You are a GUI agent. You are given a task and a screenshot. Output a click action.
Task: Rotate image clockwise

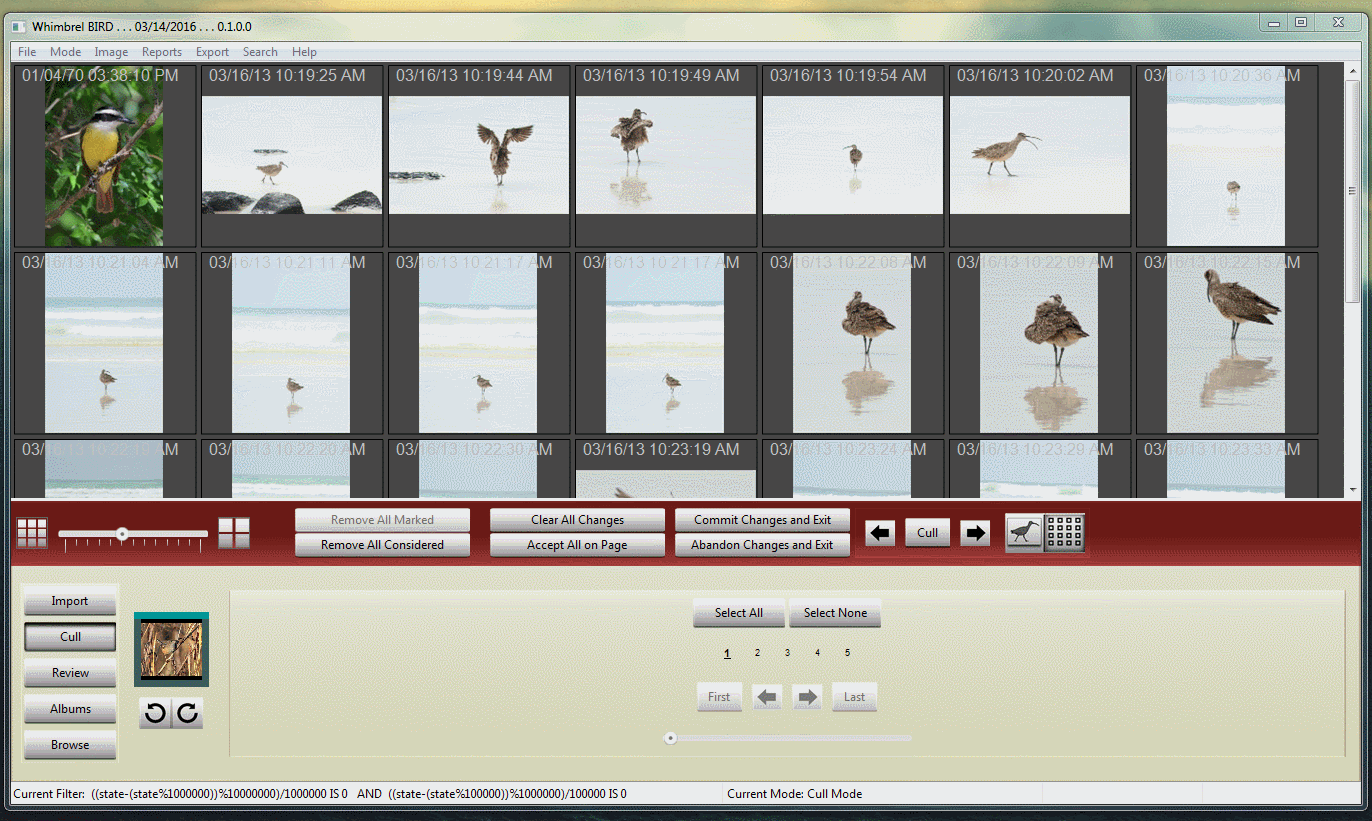(187, 713)
